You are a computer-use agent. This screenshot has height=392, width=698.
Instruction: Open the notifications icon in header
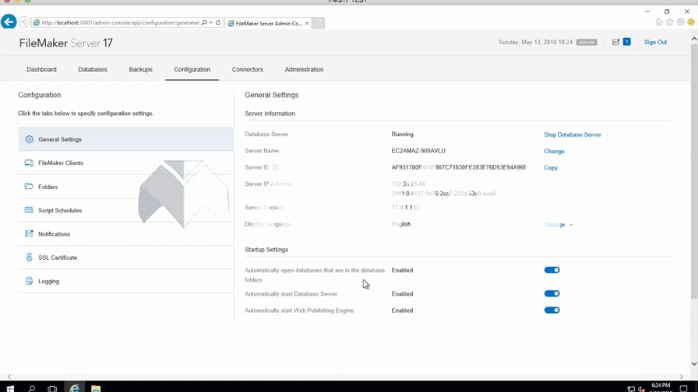click(616, 42)
